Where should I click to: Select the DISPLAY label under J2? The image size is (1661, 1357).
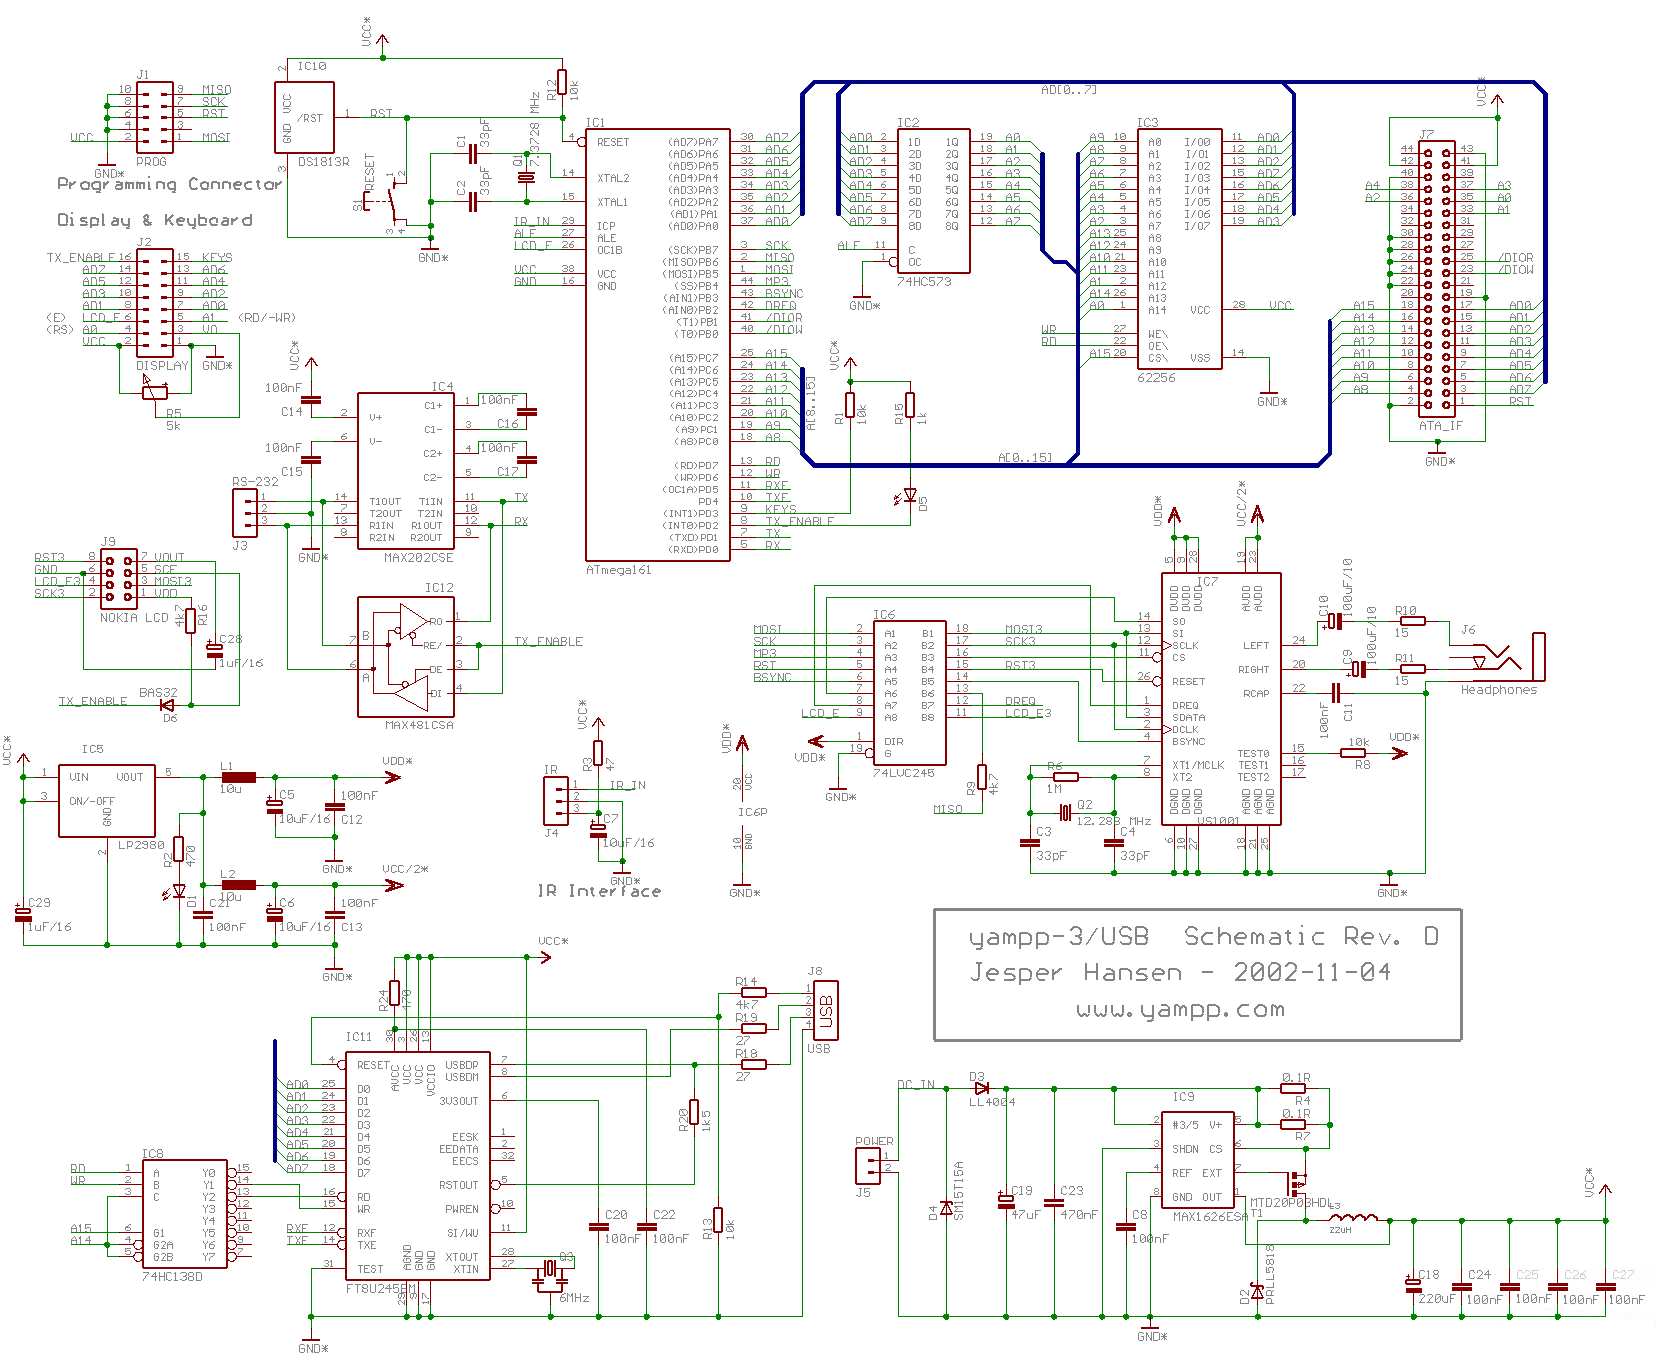coord(162,366)
